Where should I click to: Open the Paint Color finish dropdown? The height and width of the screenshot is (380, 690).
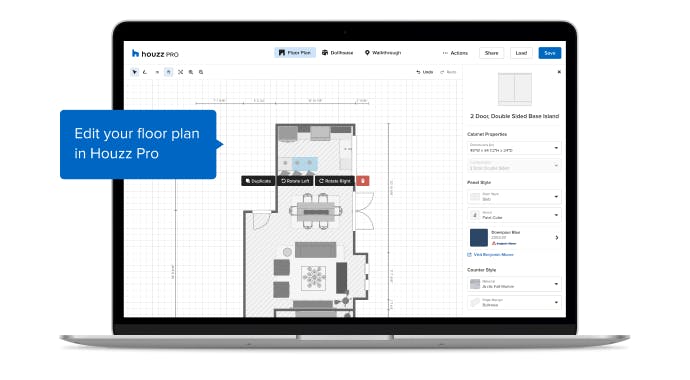[514, 215]
